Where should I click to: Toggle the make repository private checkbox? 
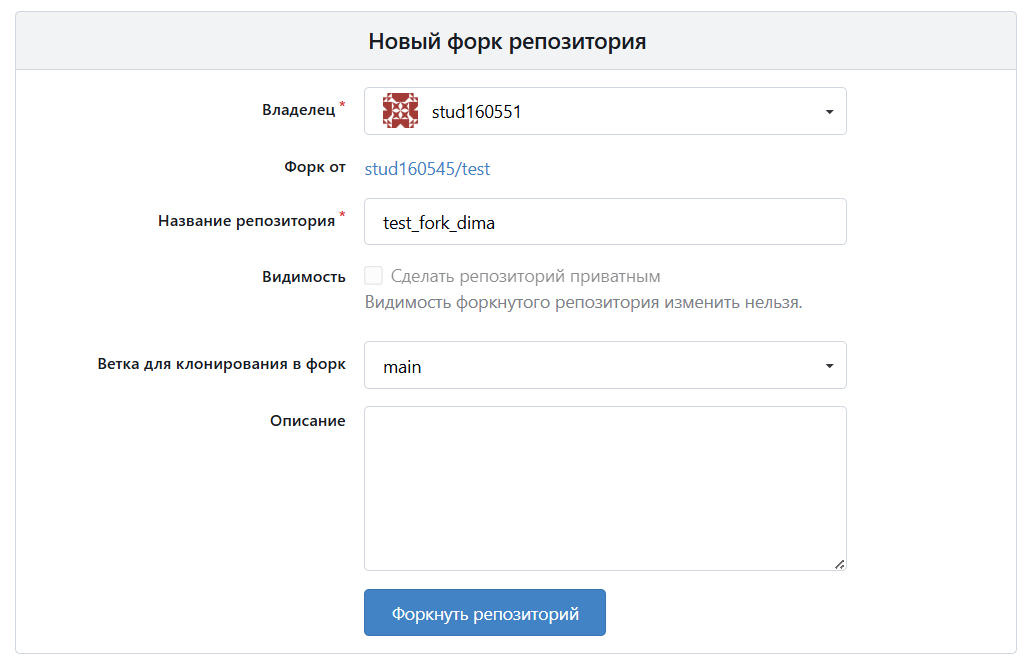374,276
